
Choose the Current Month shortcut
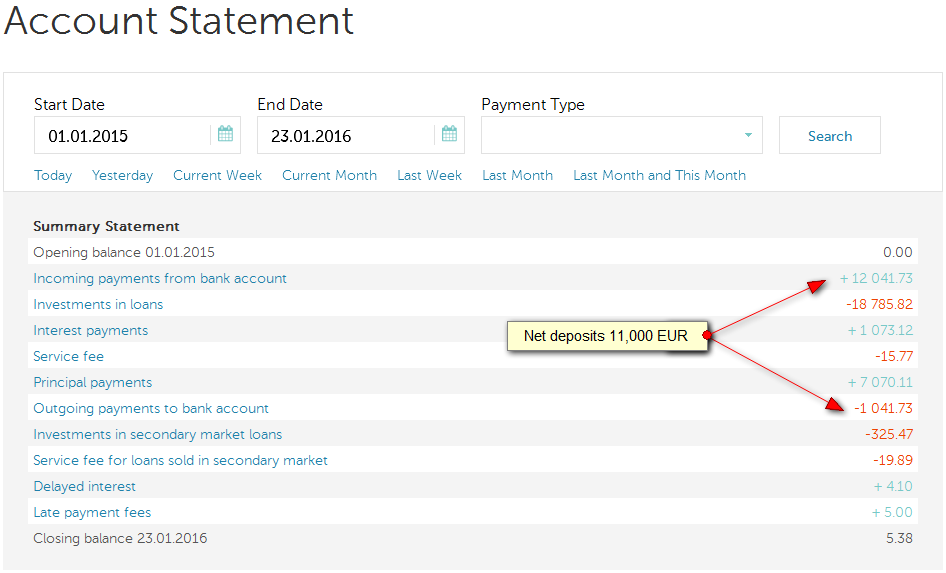click(329, 176)
